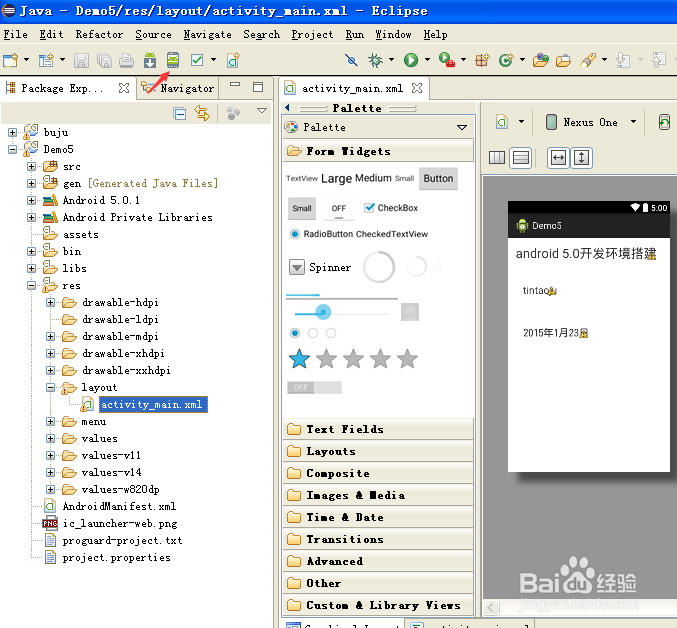
Task: Click the New Java Class icon
Action: 506,60
